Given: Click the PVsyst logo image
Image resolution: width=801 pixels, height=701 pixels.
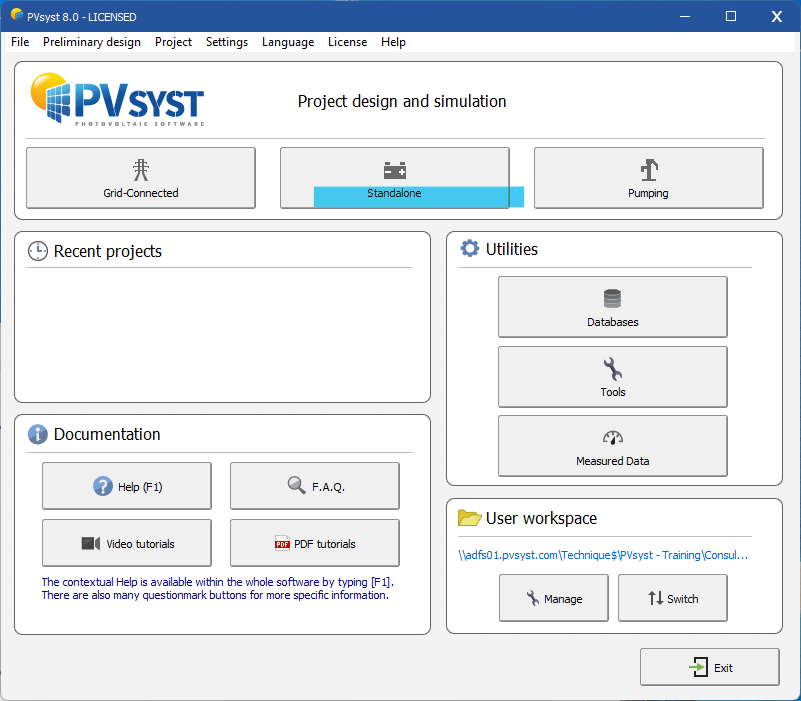Looking at the screenshot, I should pyautogui.click(x=117, y=99).
